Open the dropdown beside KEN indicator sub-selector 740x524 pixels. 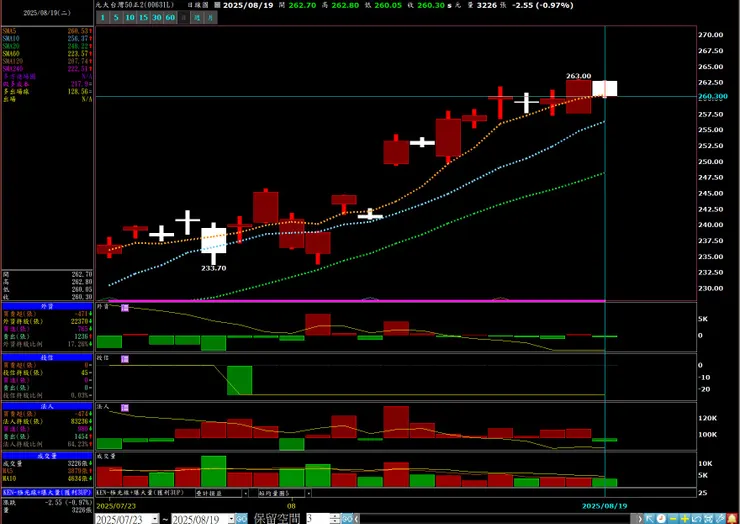coord(244,493)
